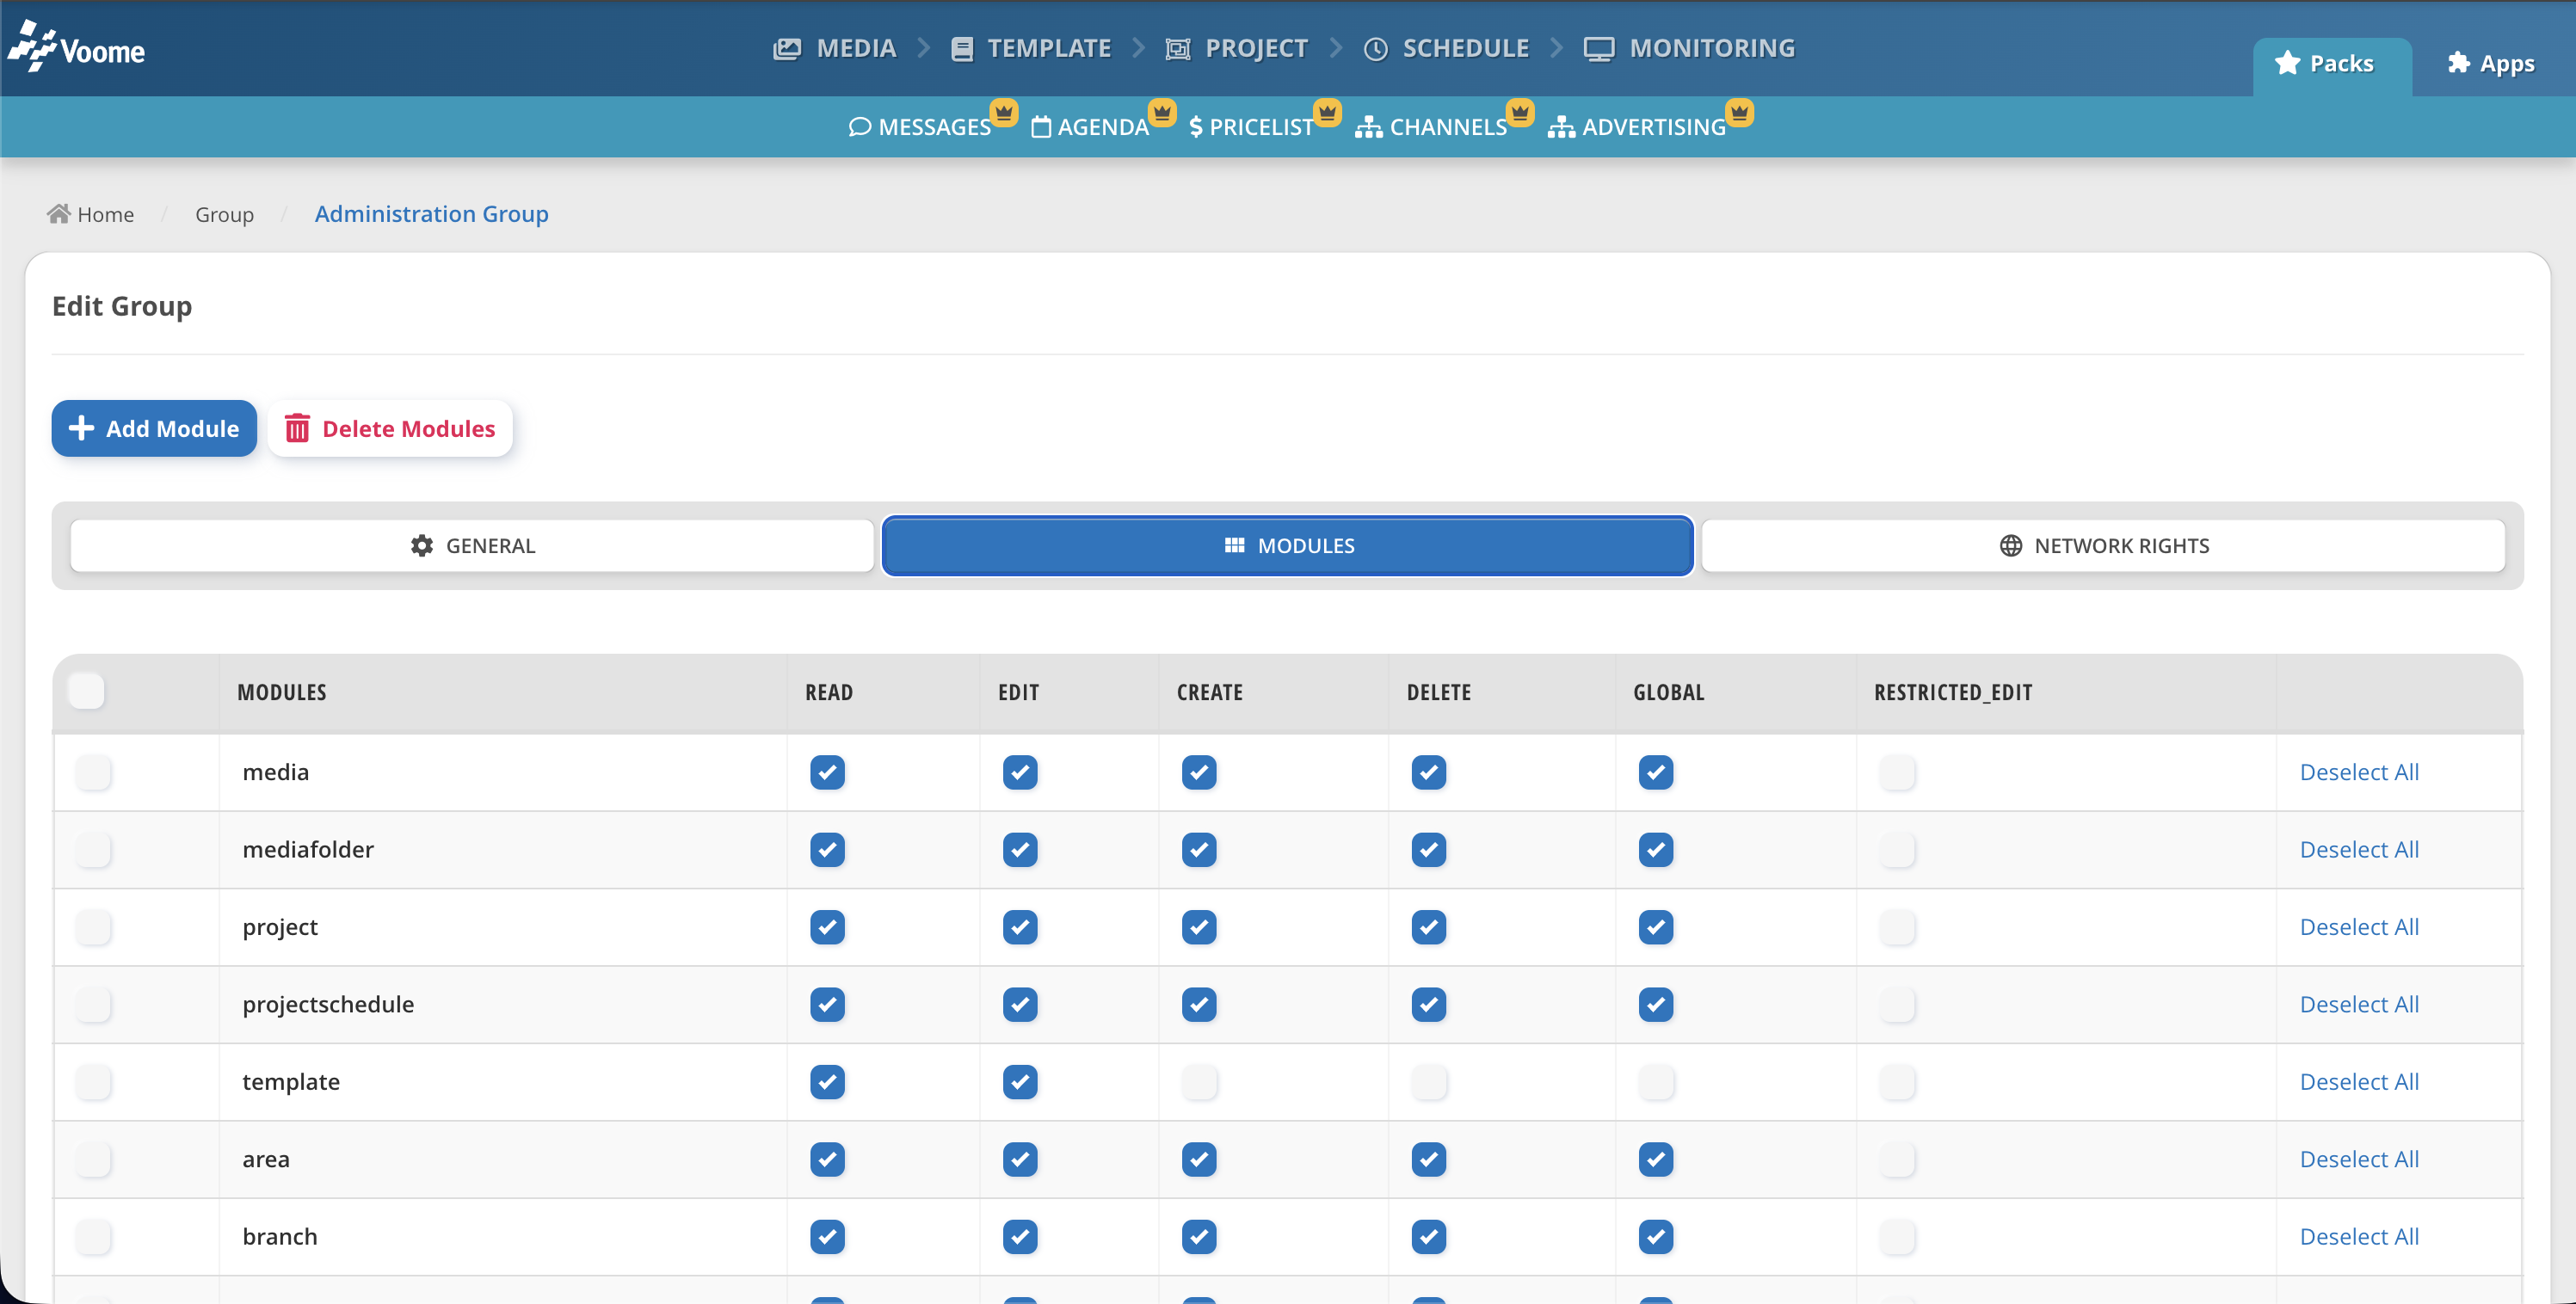
Task: Click the gear icon on General tab
Action: pyautogui.click(x=422, y=545)
